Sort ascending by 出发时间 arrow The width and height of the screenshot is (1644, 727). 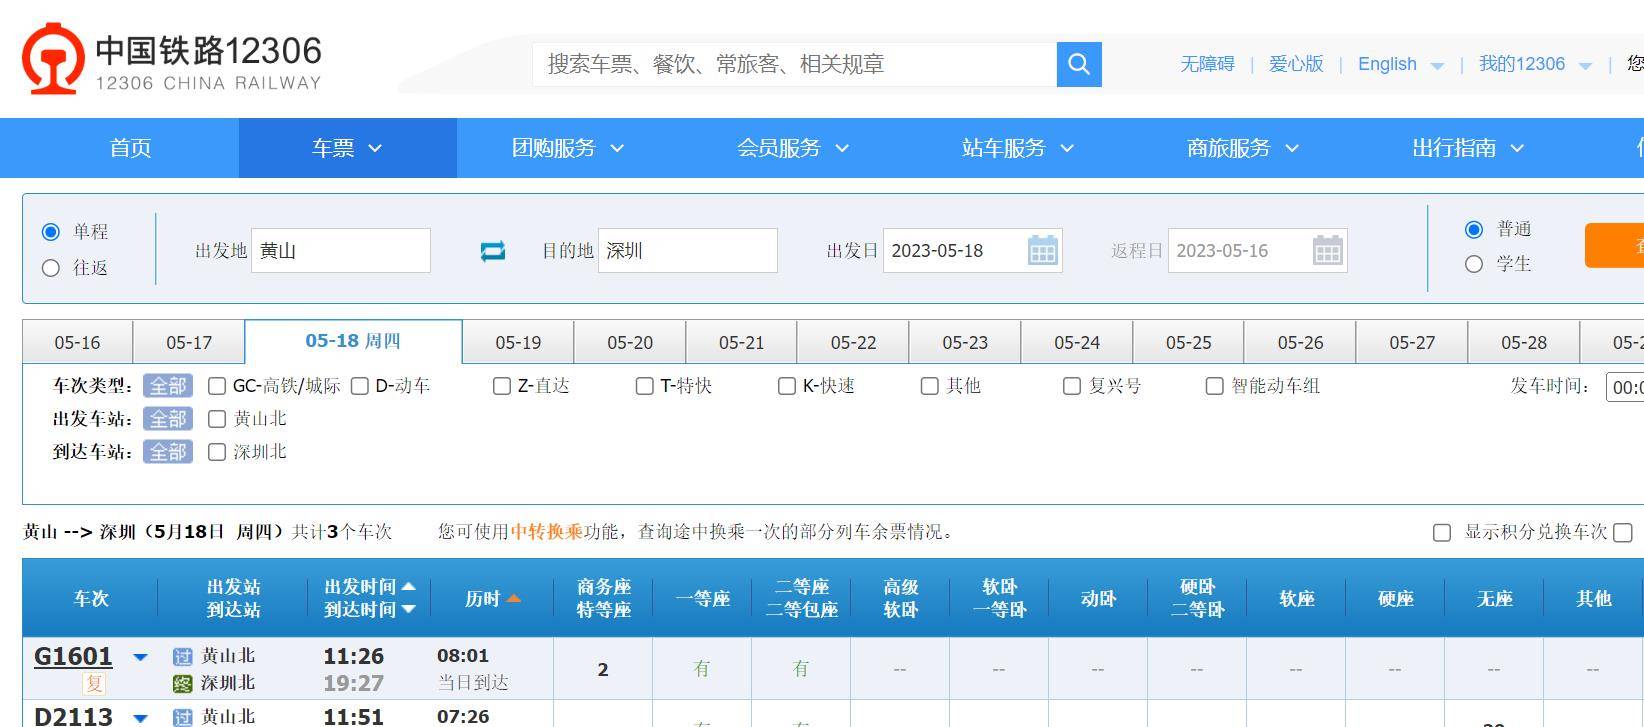[x=408, y=587]
